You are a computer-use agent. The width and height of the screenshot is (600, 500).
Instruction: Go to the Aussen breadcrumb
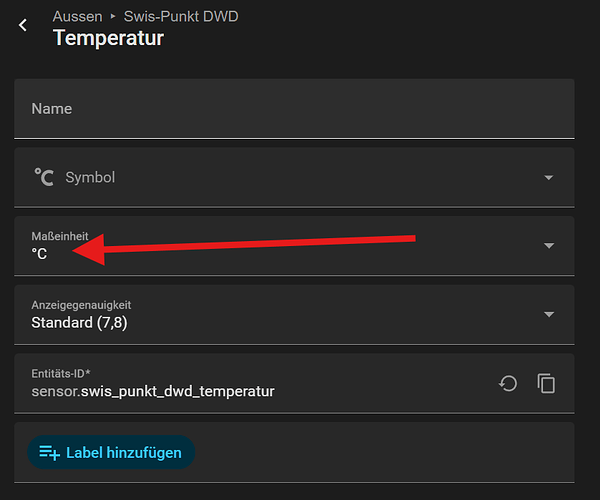click(x=78, y=17)
